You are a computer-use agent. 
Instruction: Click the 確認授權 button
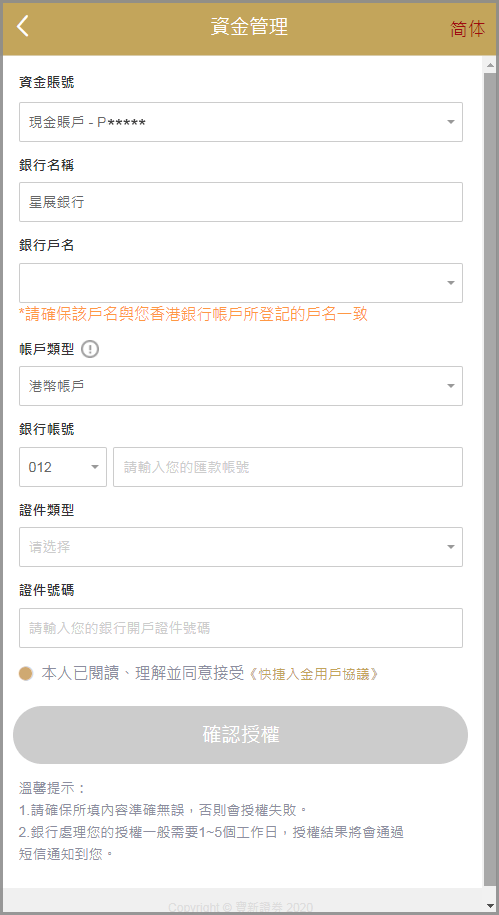click(x=240, y=735)
